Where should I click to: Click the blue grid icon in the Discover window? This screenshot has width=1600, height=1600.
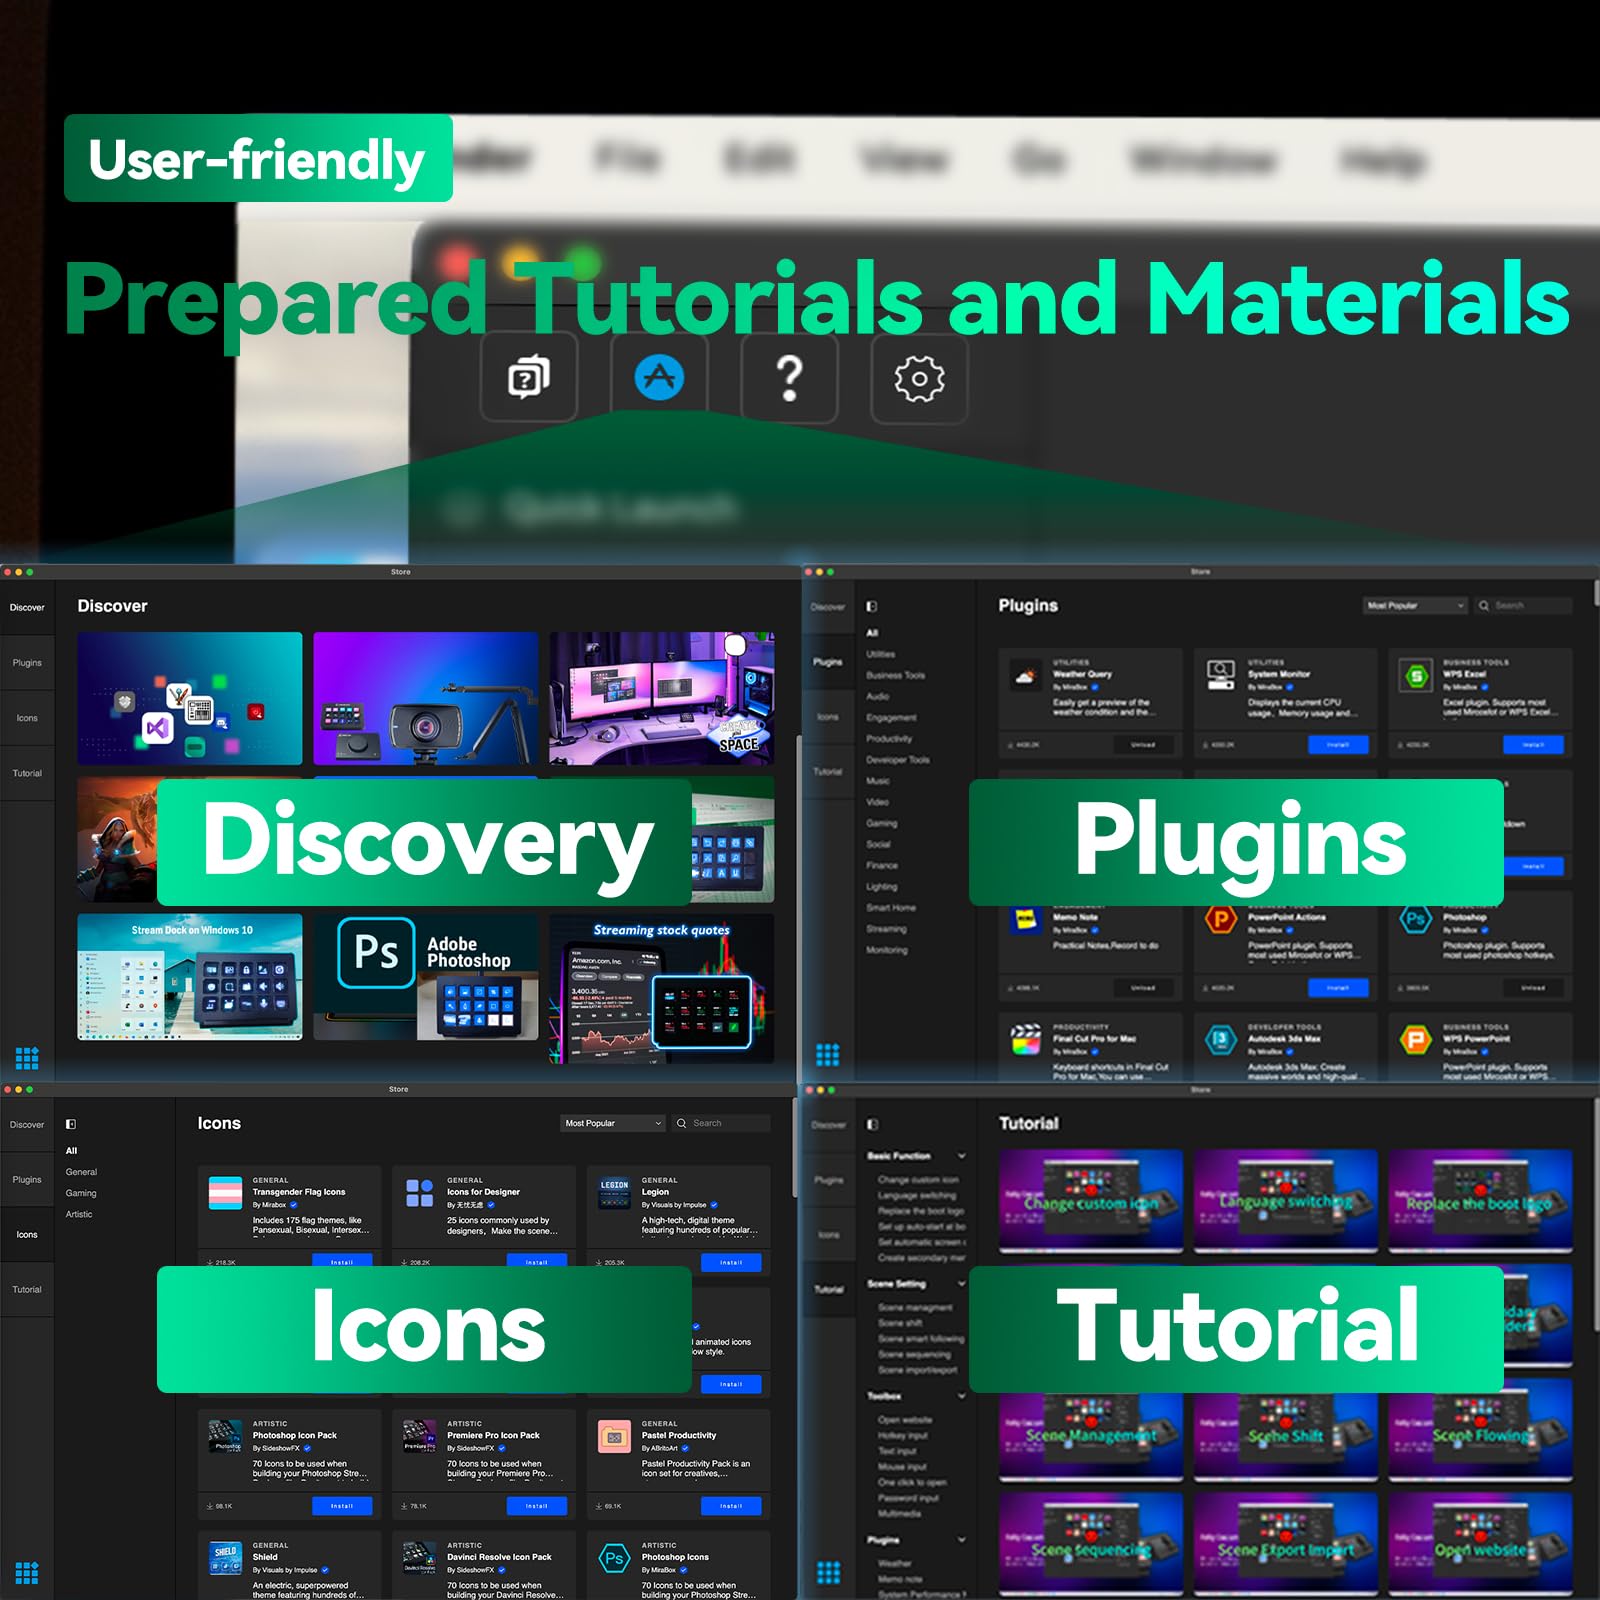27,1057
